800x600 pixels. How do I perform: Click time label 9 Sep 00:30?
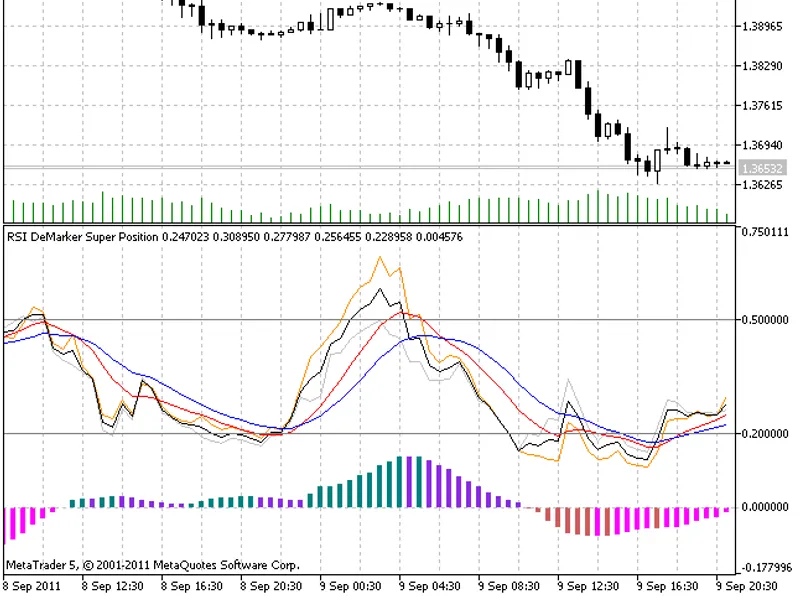351,586
